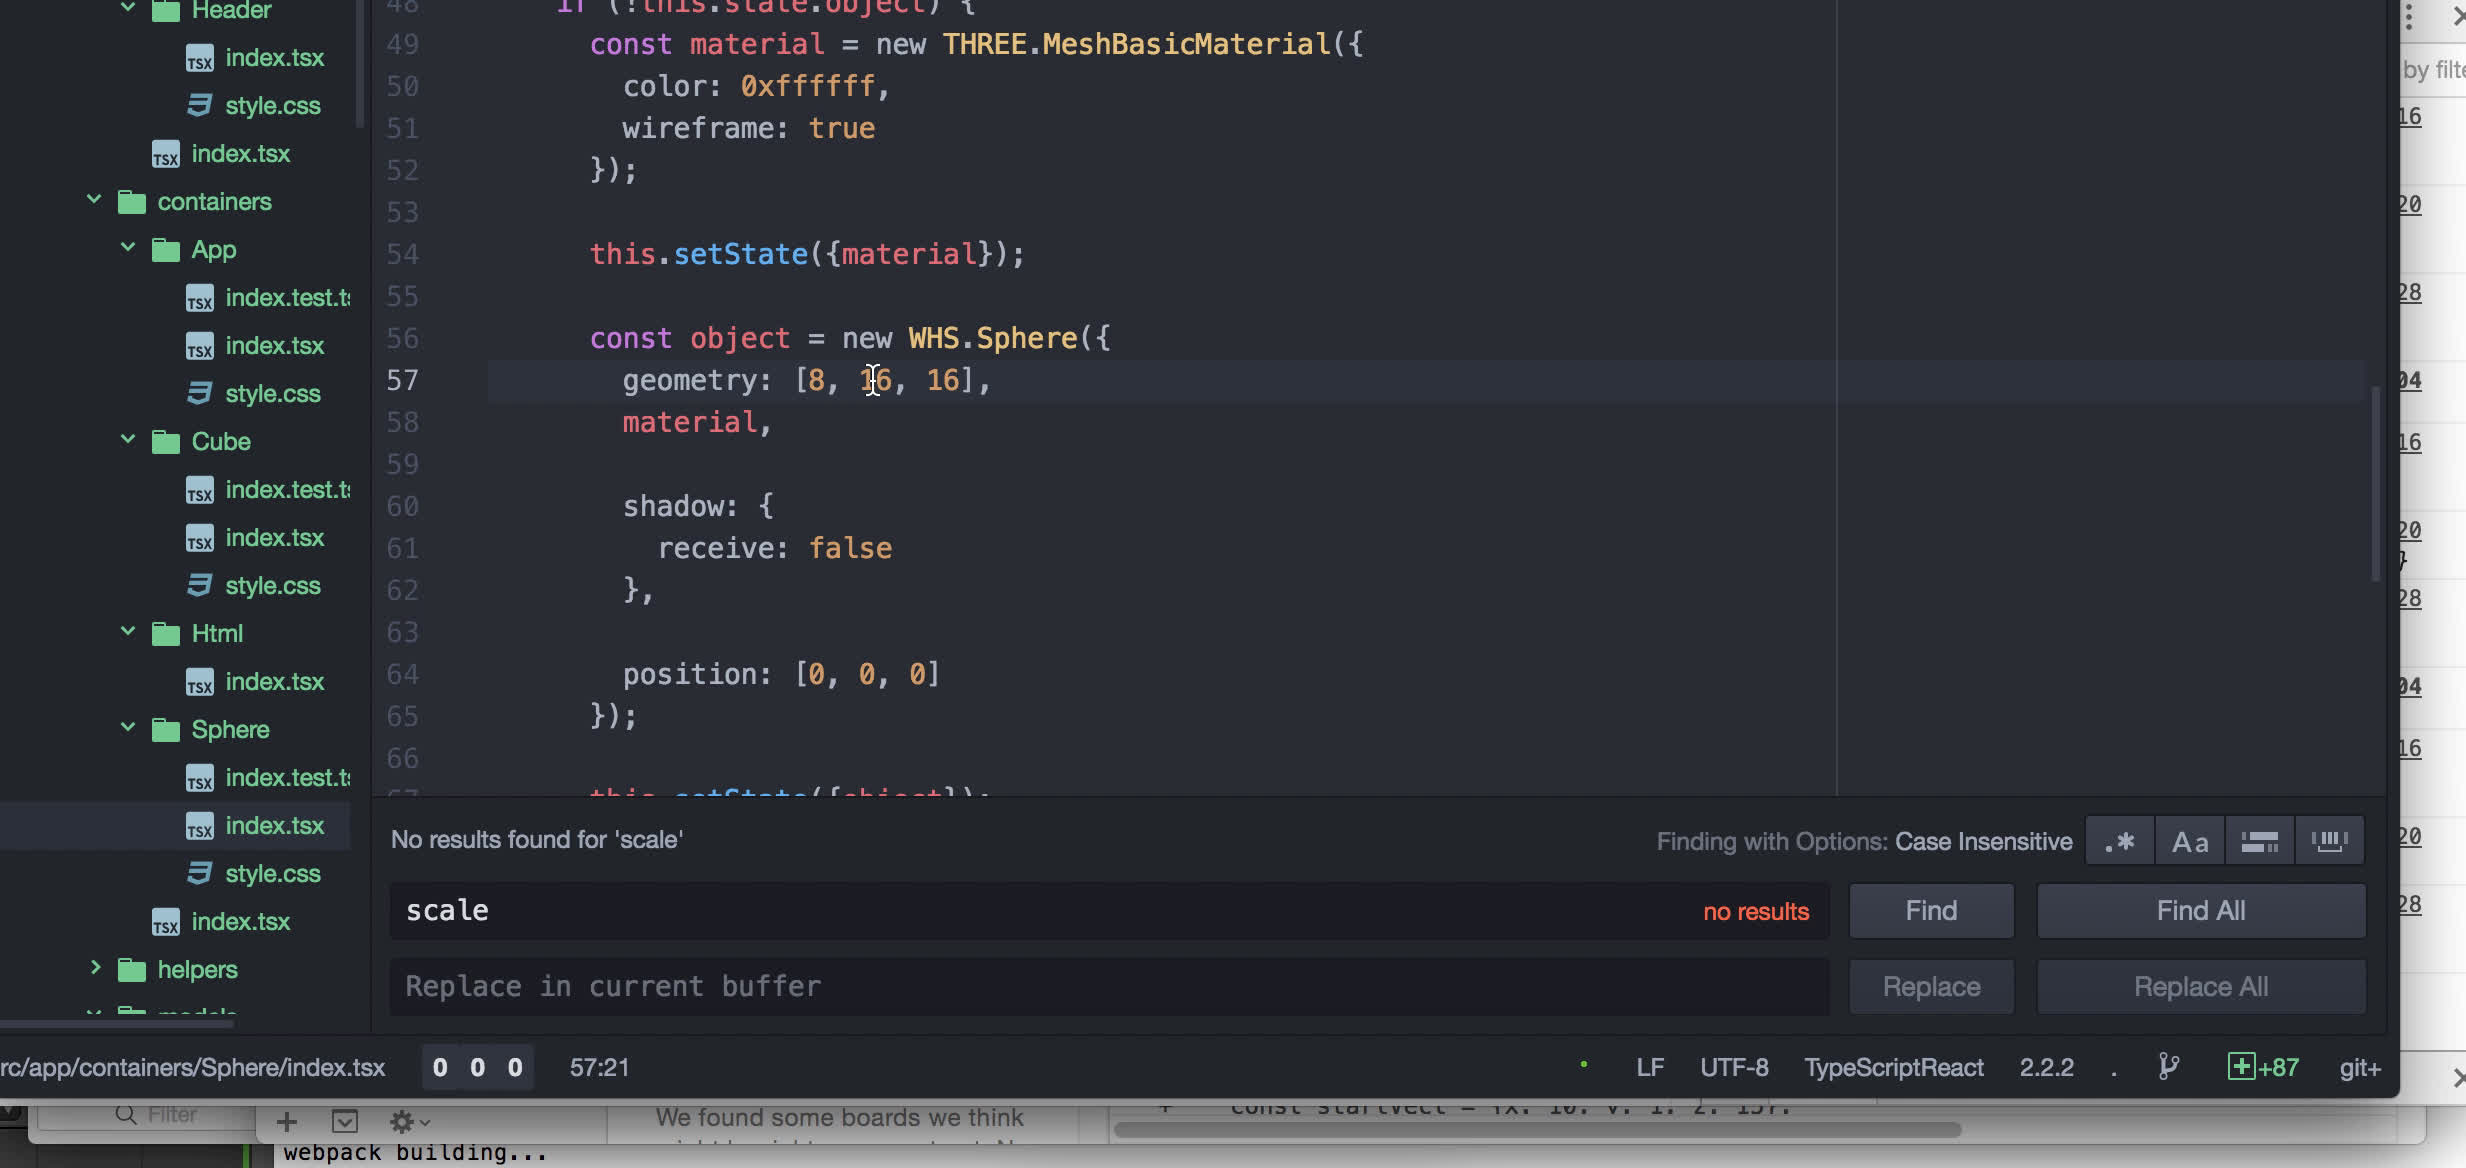Click the linter 0 0 0 status indicator

pos(477,1067)
